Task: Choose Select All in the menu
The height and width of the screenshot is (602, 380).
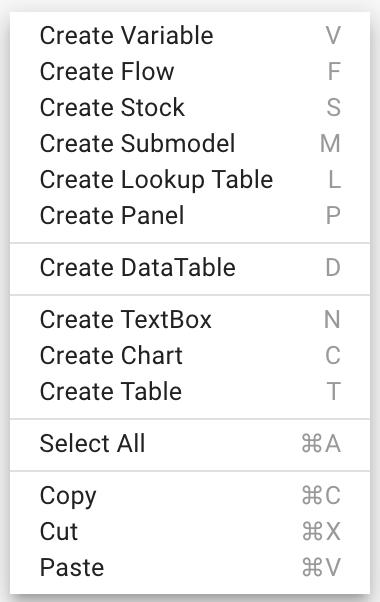Action: (190, 443)
